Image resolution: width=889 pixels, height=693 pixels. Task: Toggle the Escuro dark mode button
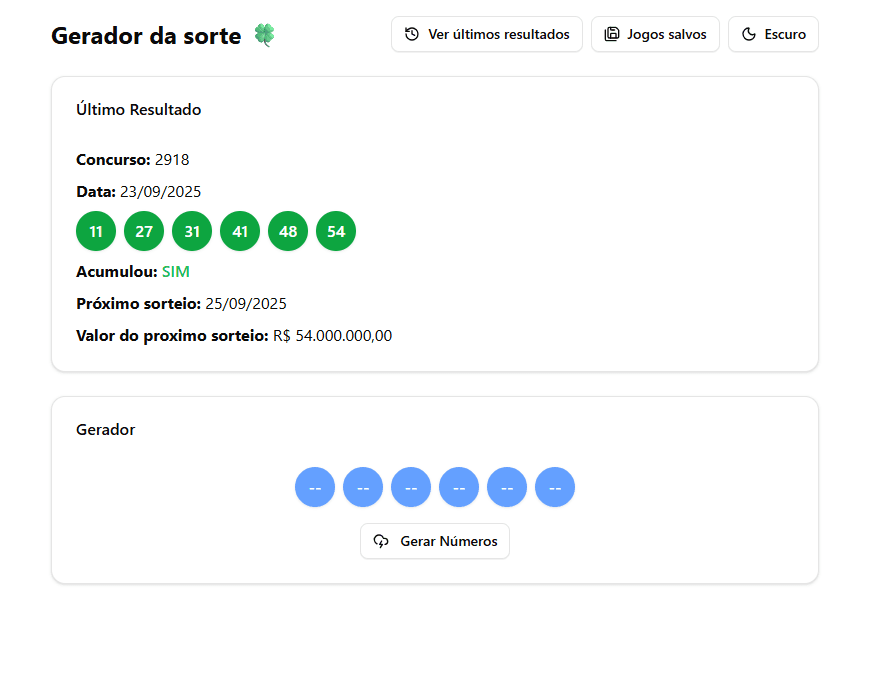click(x=773, y=34)
